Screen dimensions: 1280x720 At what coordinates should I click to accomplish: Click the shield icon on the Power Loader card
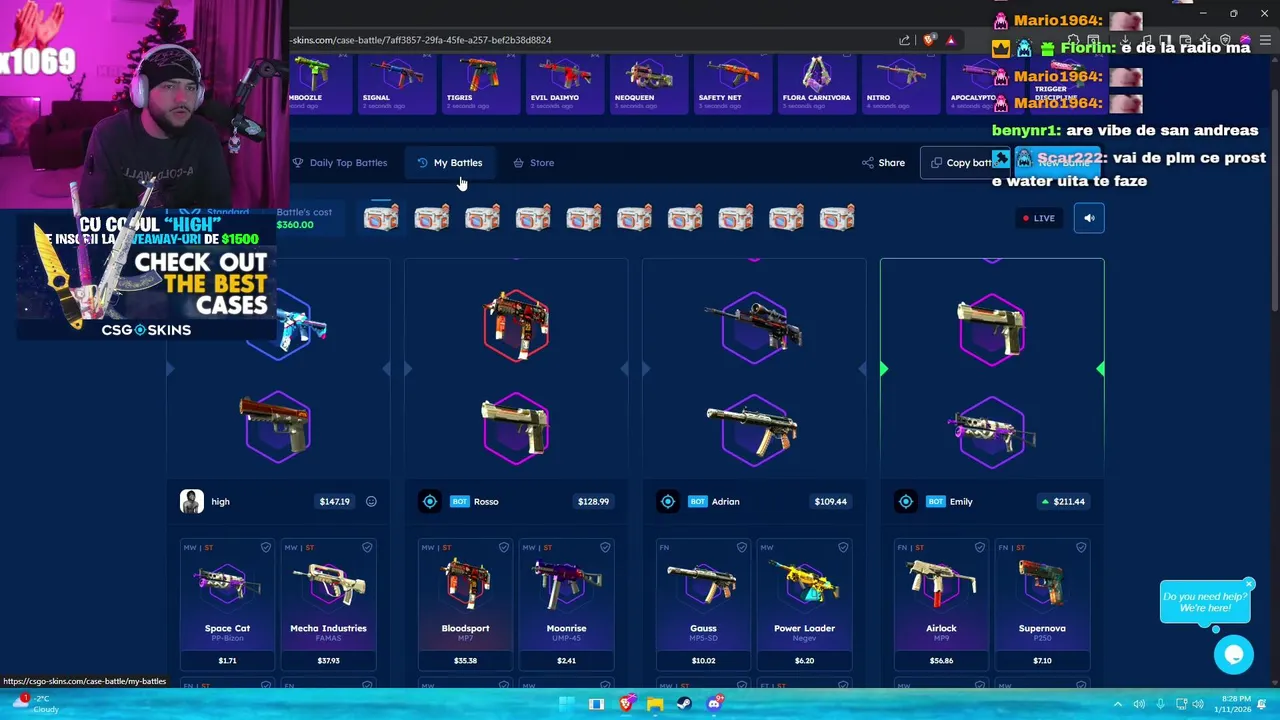pos(843,547)
